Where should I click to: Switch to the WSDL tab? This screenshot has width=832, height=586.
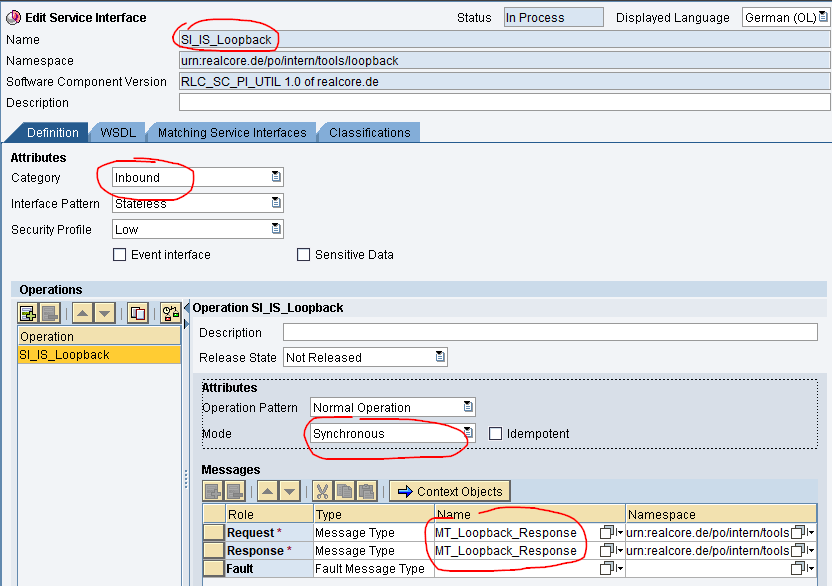119,133
